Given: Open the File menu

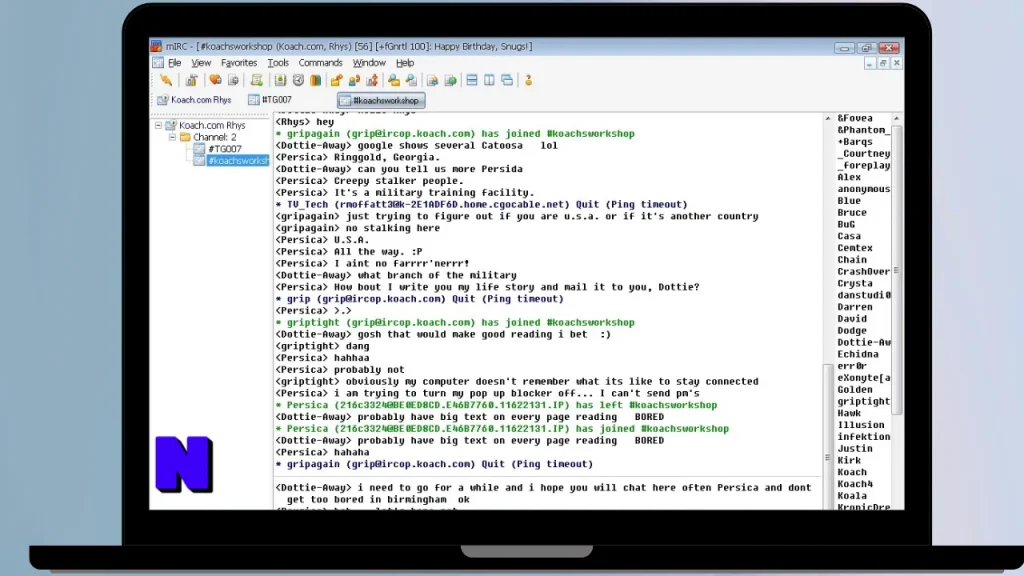Looking at the screenshot, I should click(174, 63).
